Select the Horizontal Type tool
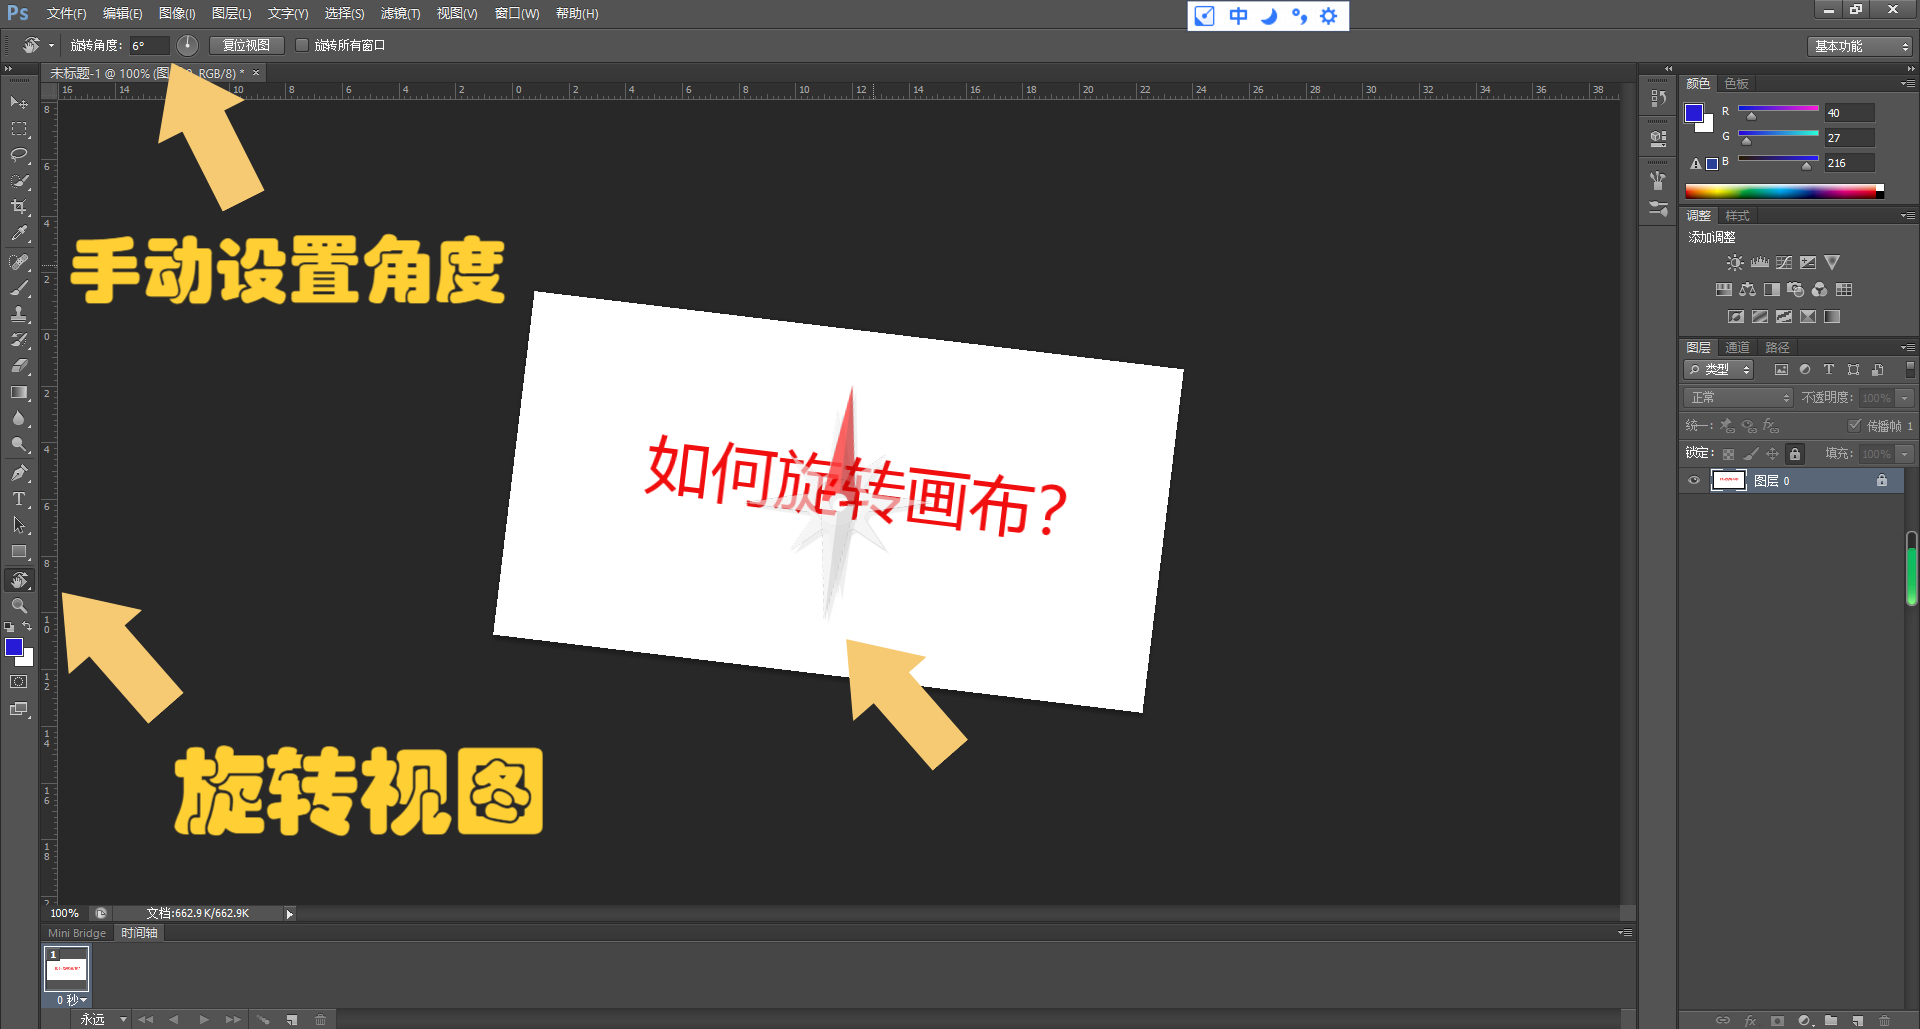1920x1029 pixels. (x=19, y=498)
